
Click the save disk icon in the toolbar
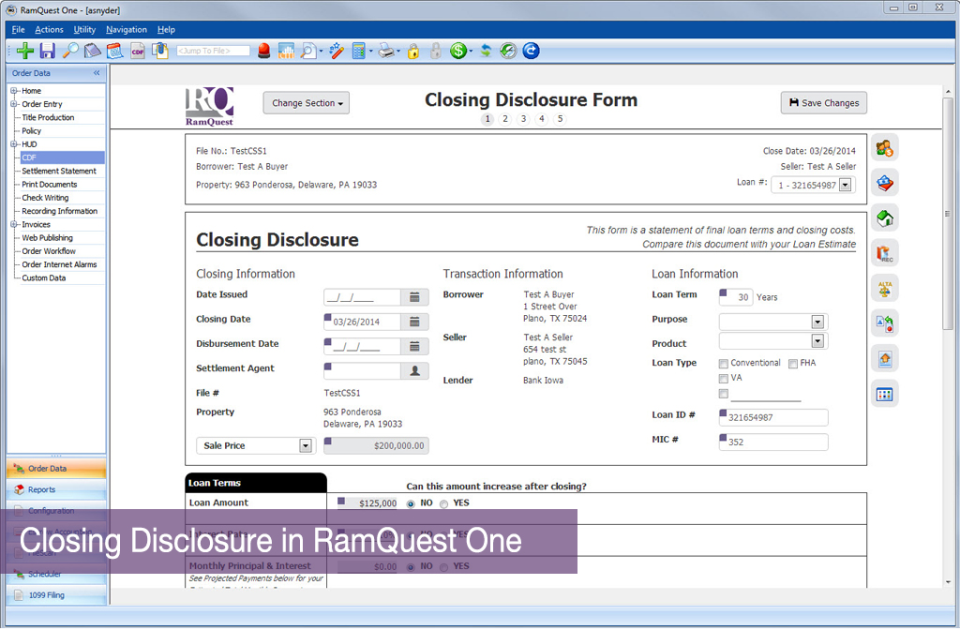point(45,51)
